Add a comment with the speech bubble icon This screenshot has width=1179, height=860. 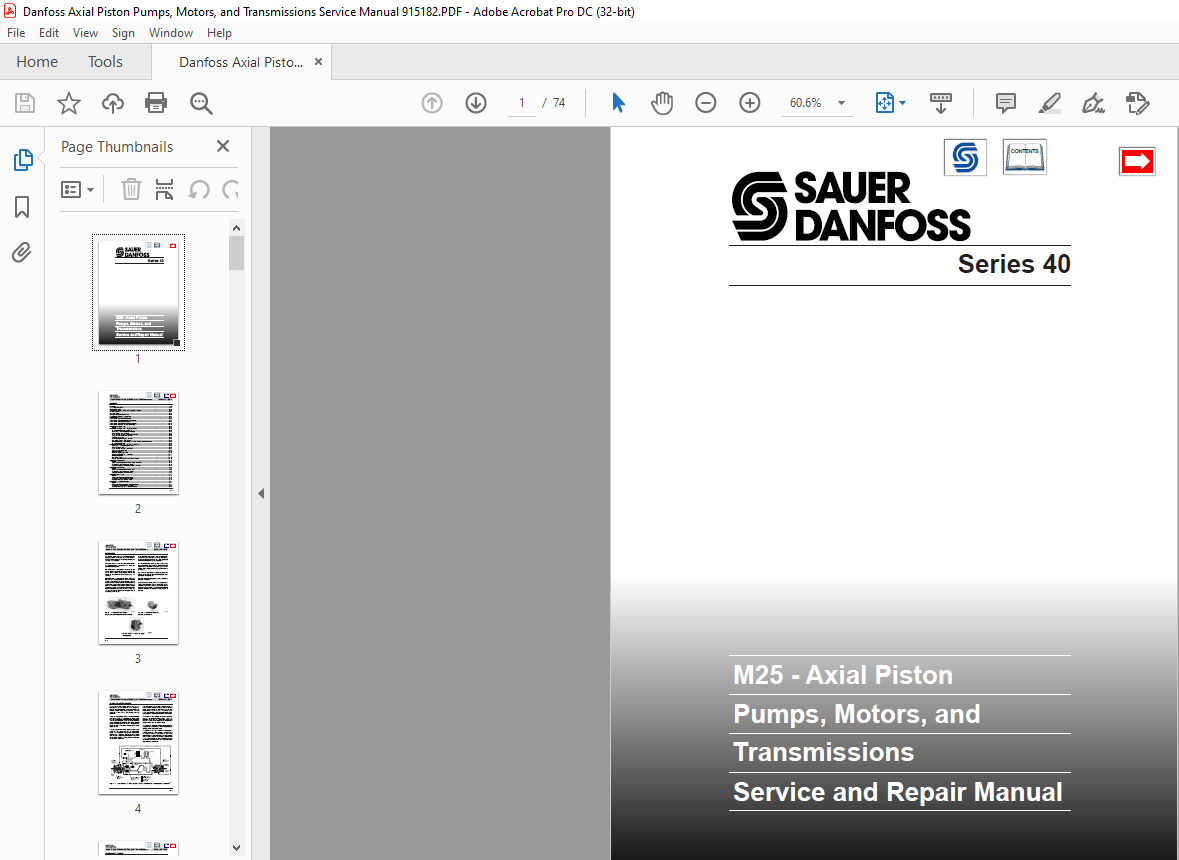coord(1005,103)
